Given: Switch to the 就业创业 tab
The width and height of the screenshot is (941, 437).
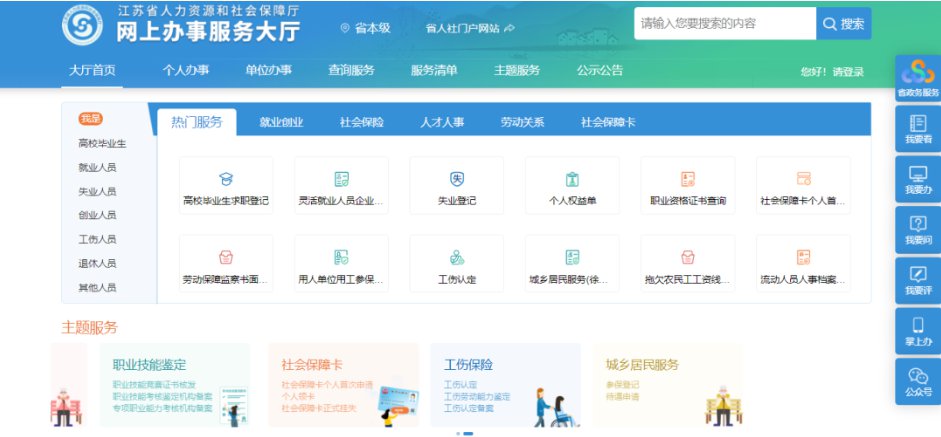Looking at the screenshot, I should click(281, 123).
